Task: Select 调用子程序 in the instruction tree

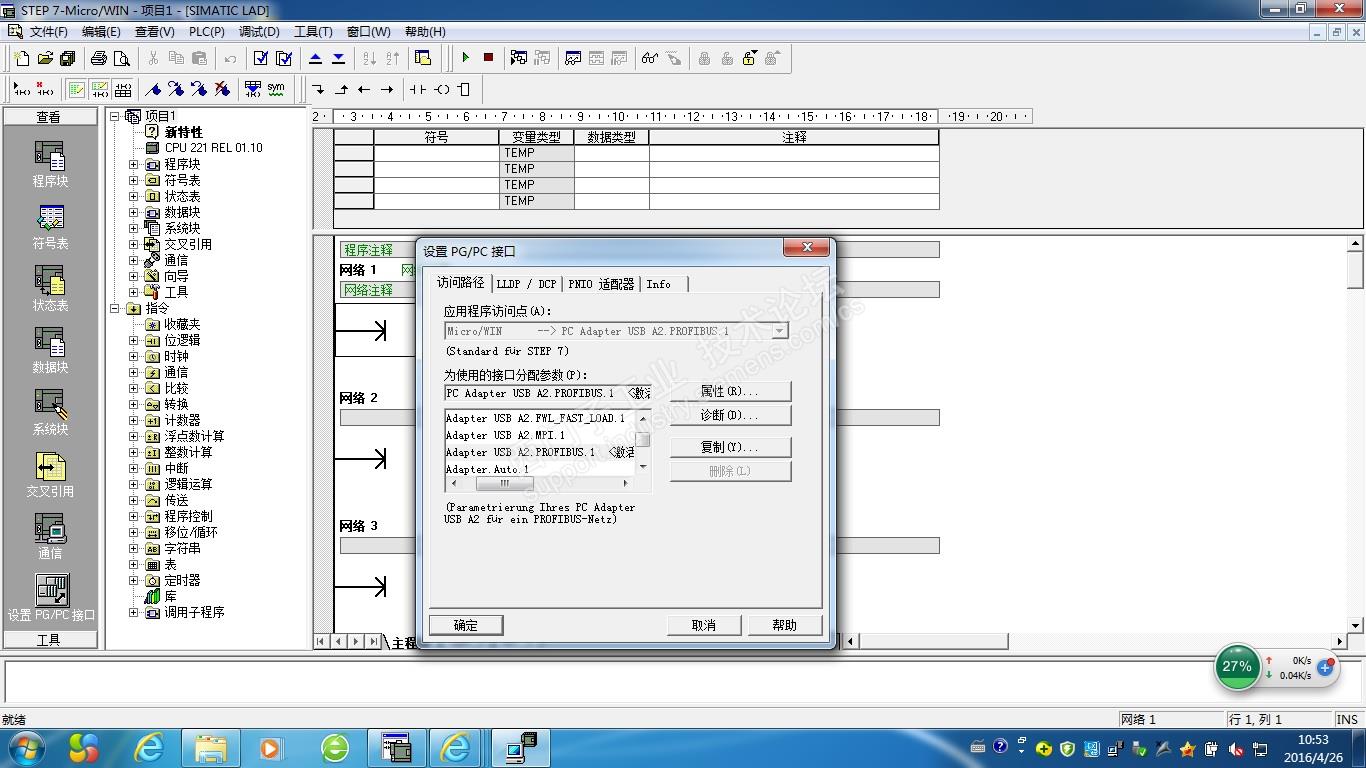Action: [x=194, y=612]
